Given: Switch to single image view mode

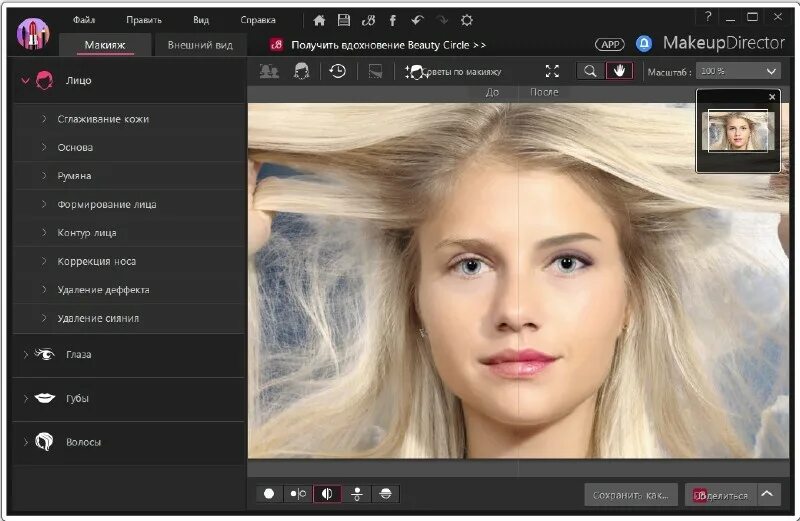Looking at the screenshot, I should point(268,493).
